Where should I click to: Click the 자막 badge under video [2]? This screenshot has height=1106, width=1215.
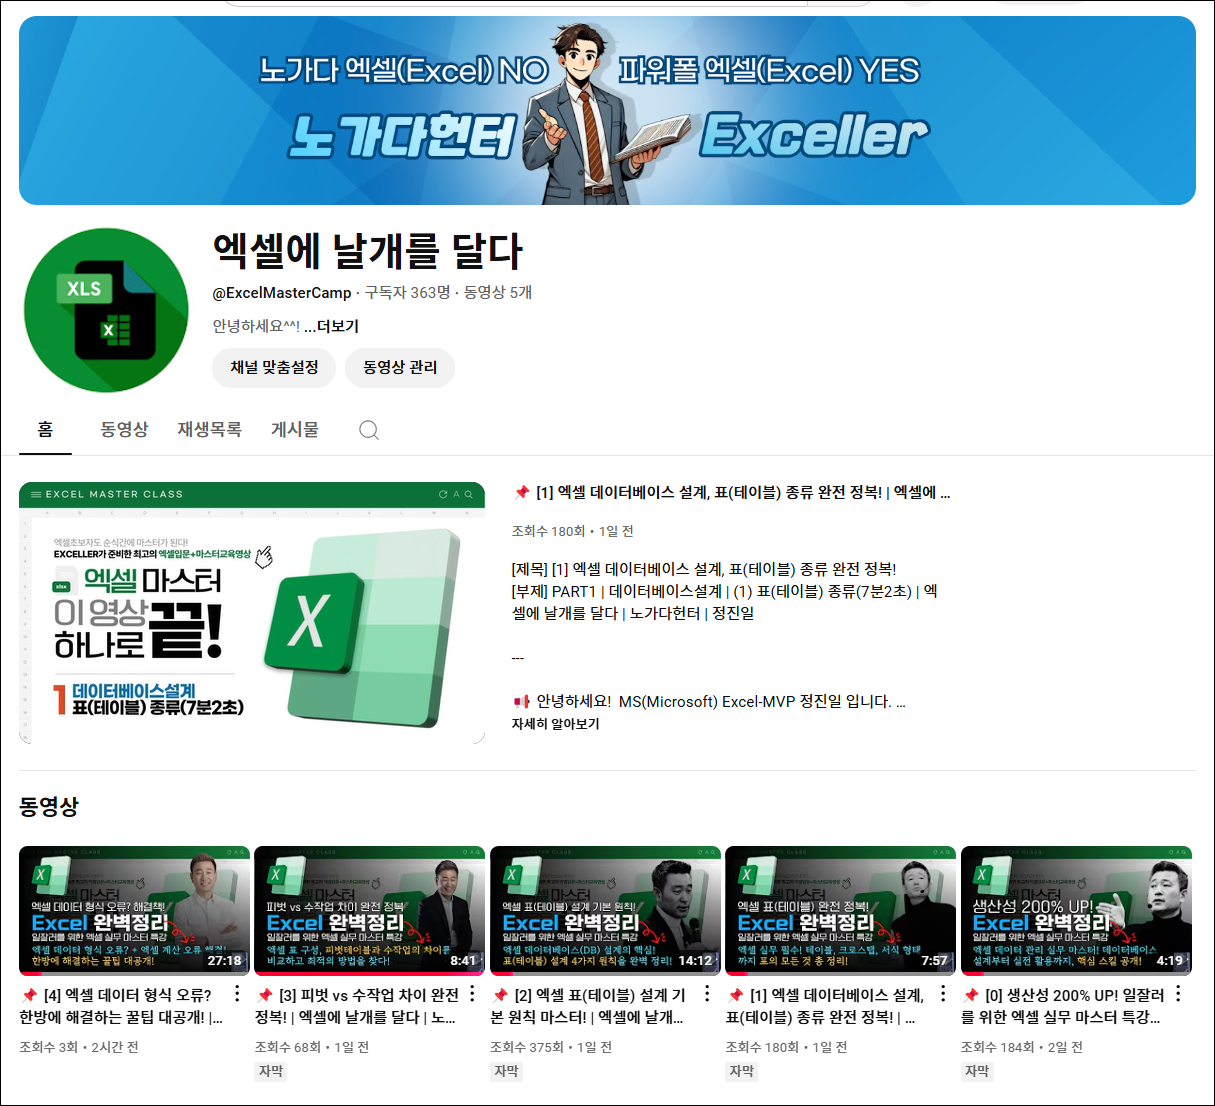point(507,1071)
